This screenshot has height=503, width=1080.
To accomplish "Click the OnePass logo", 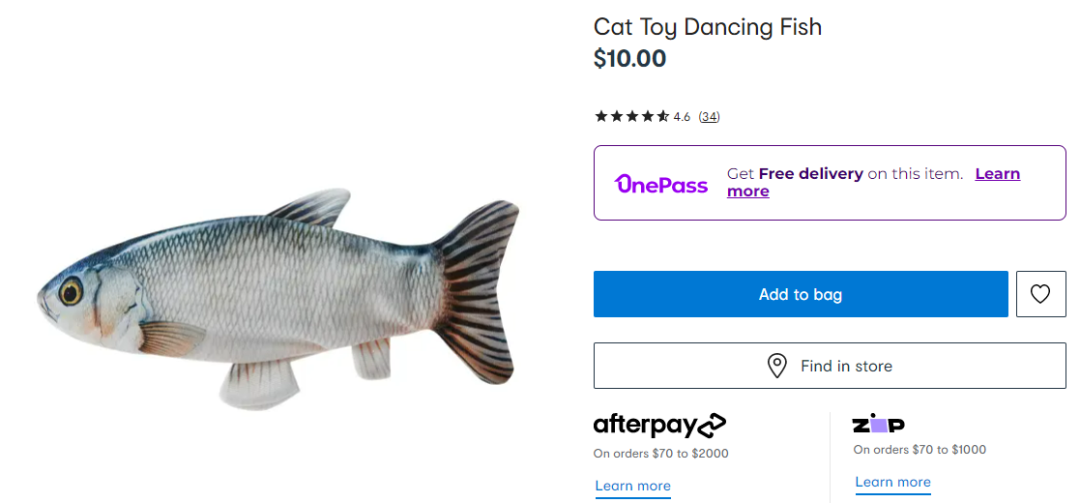I will tap(661, 184).
